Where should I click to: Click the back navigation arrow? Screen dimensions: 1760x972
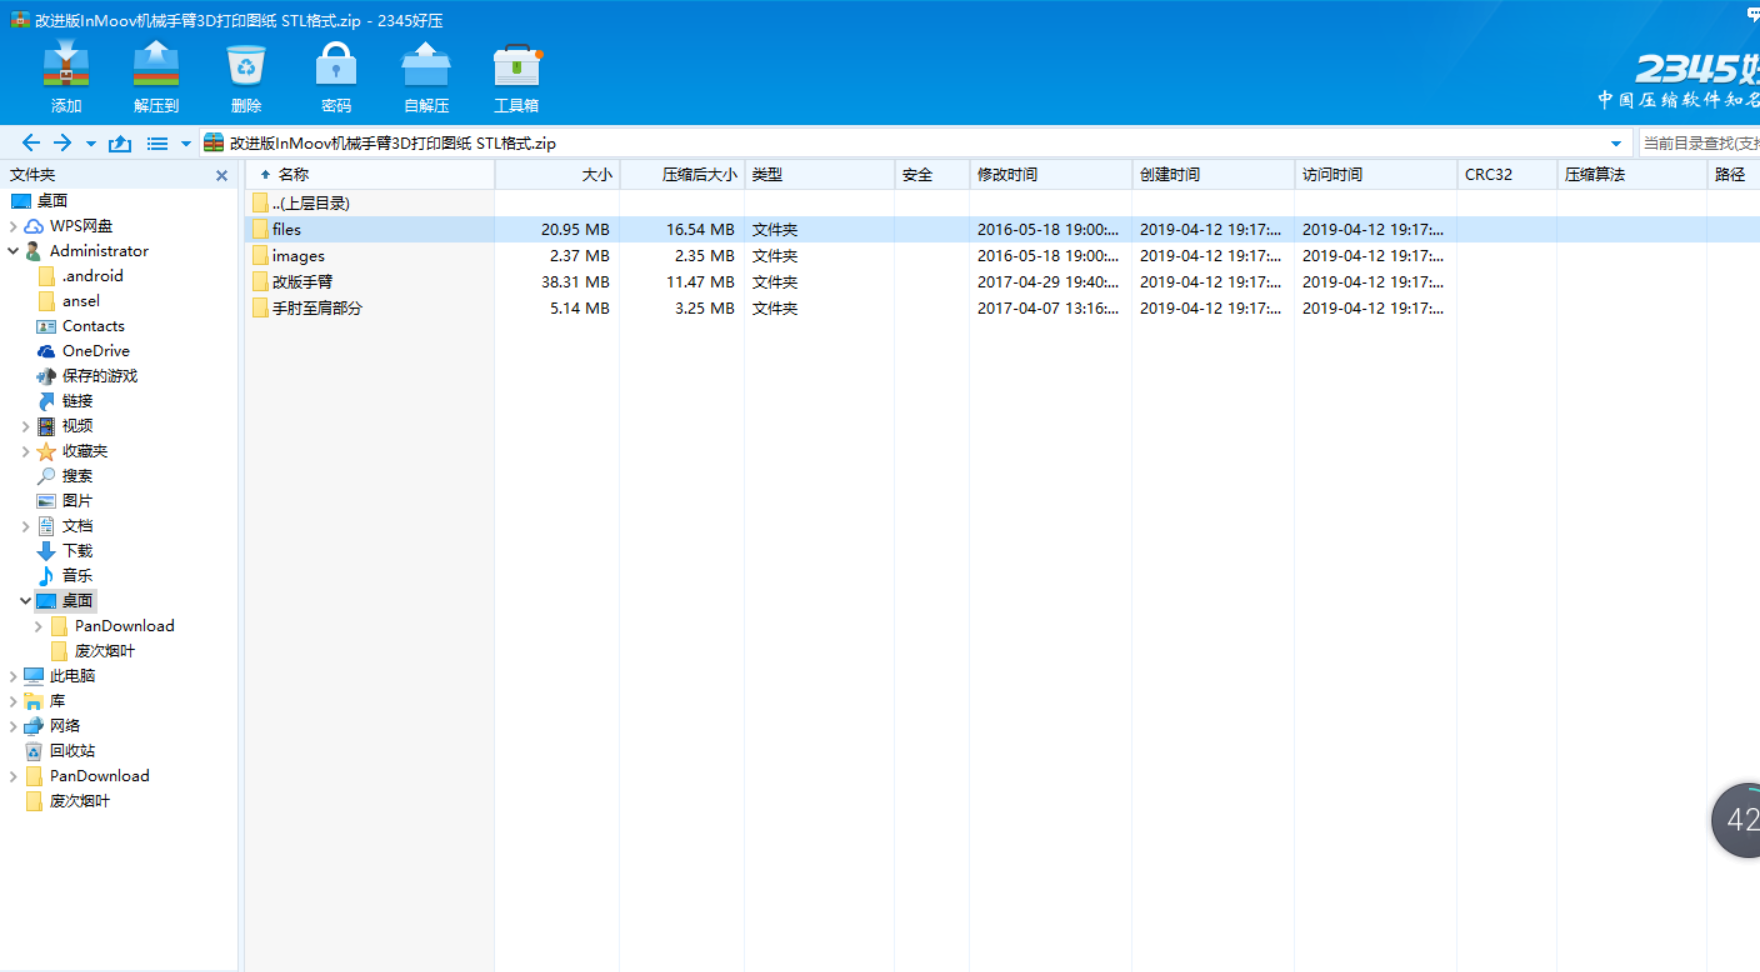tap(31, 143)
